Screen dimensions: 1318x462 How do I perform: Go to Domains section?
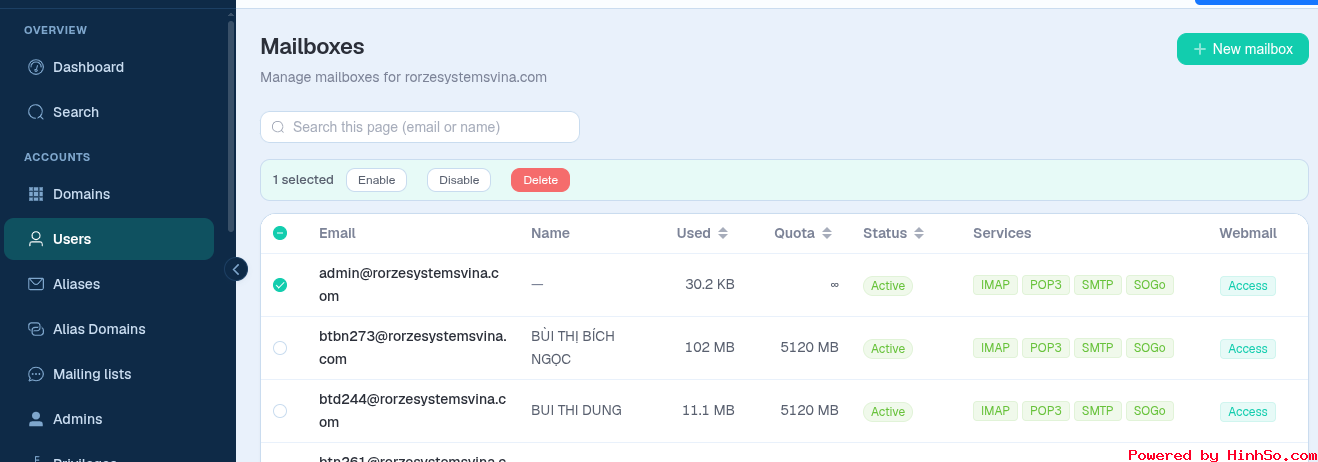click(109, 194)
